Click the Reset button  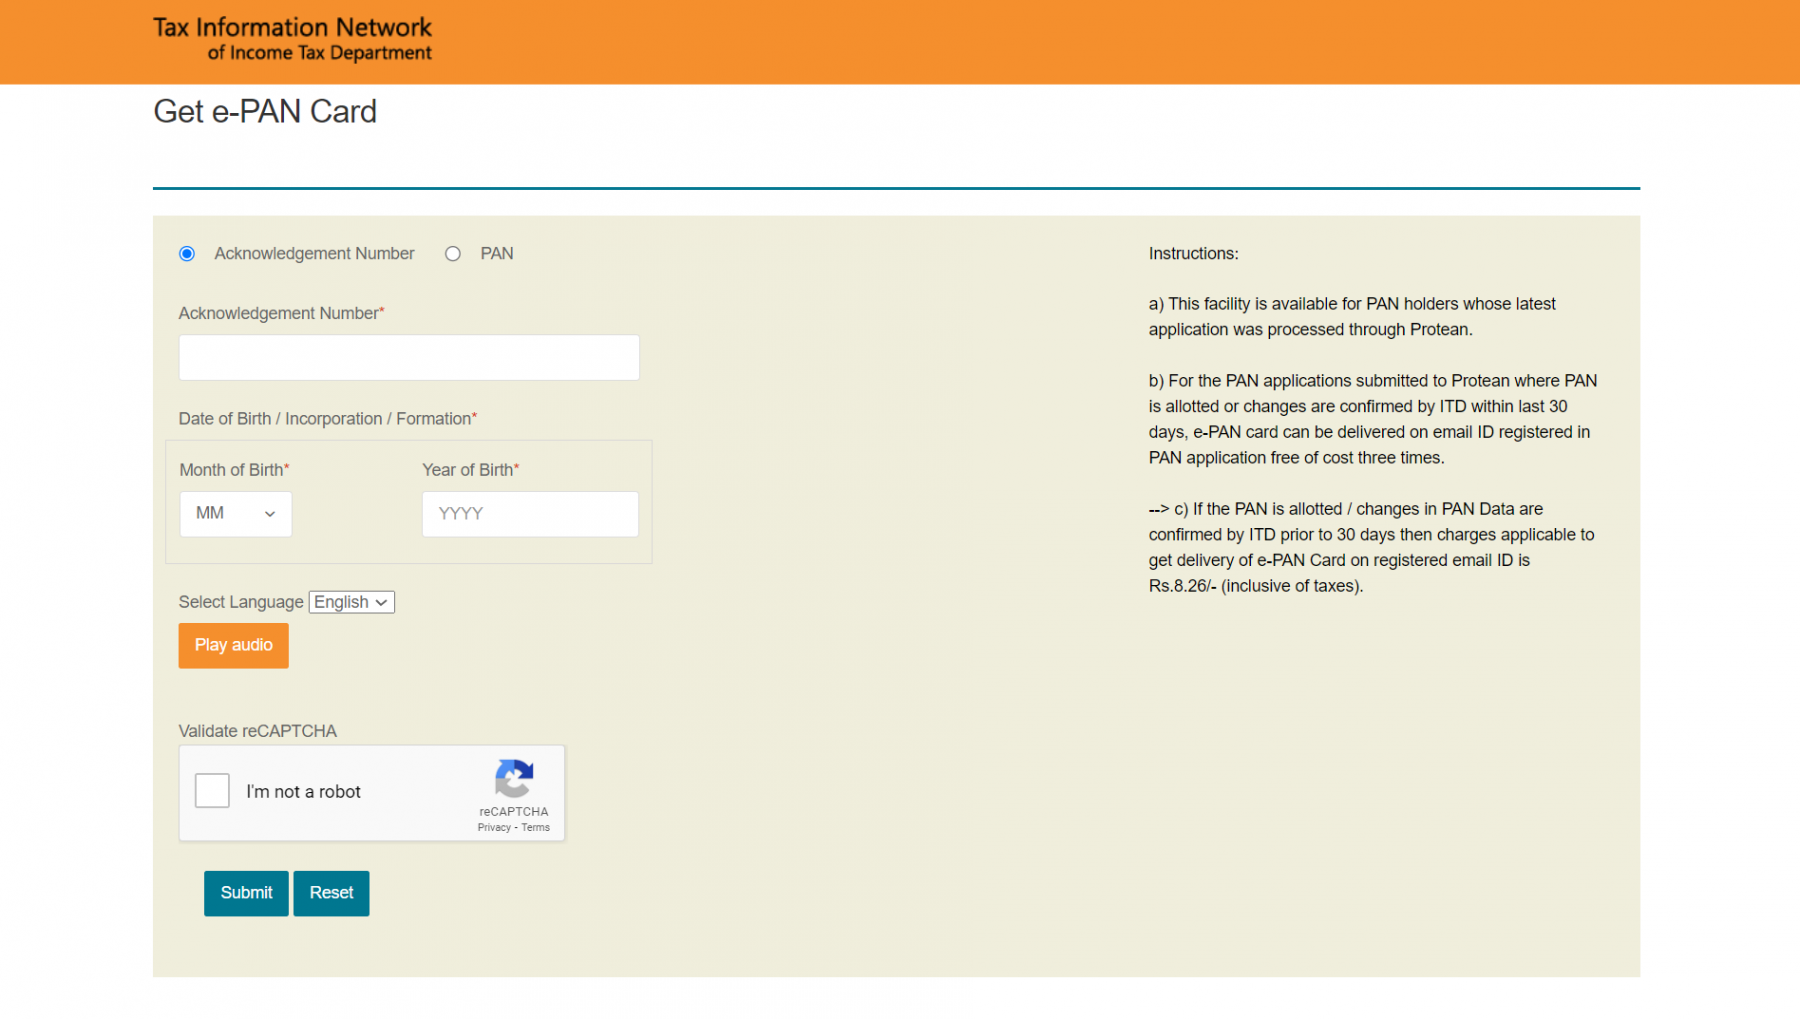[331, 893]
